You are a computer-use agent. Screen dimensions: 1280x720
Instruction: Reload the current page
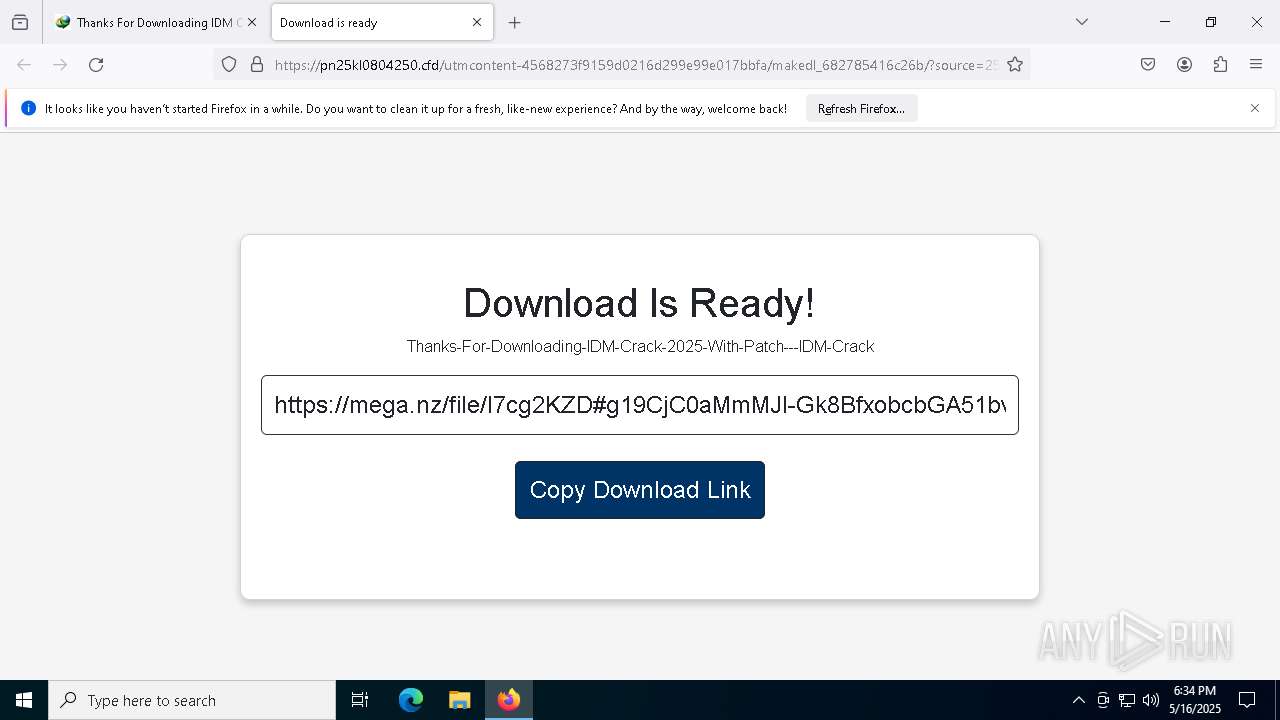tap(96, 65)
